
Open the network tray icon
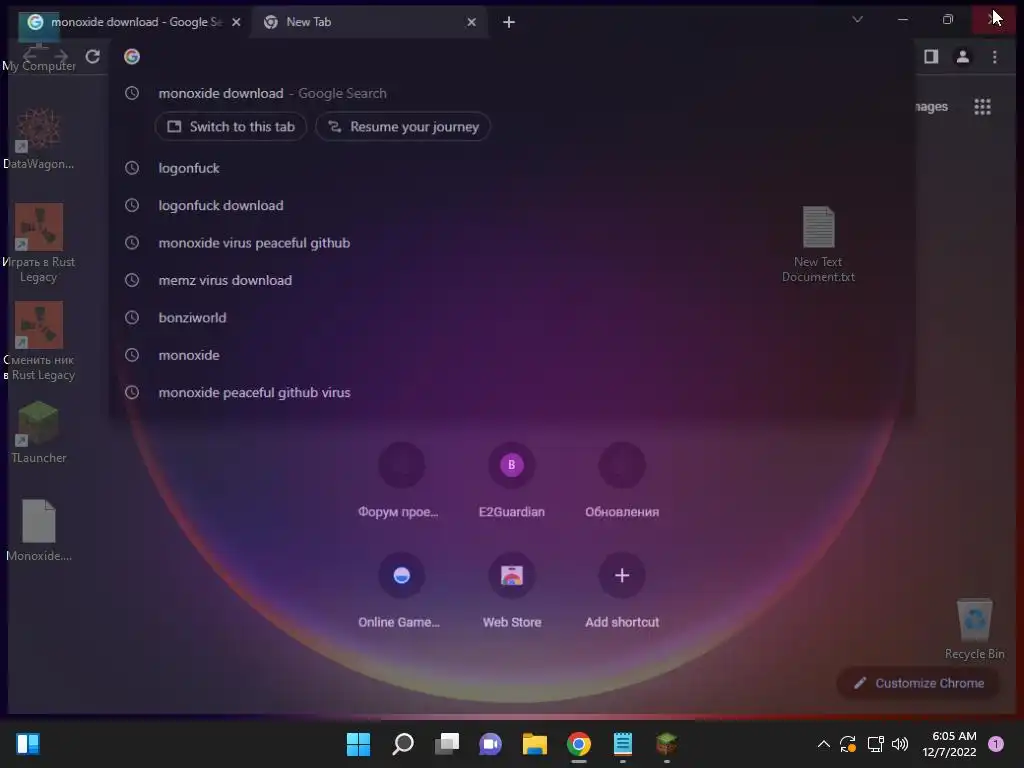(x=875, y=744)
